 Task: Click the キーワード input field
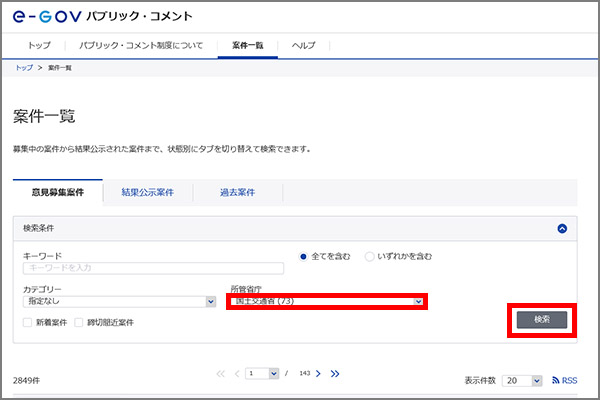(x=153, y=268)
